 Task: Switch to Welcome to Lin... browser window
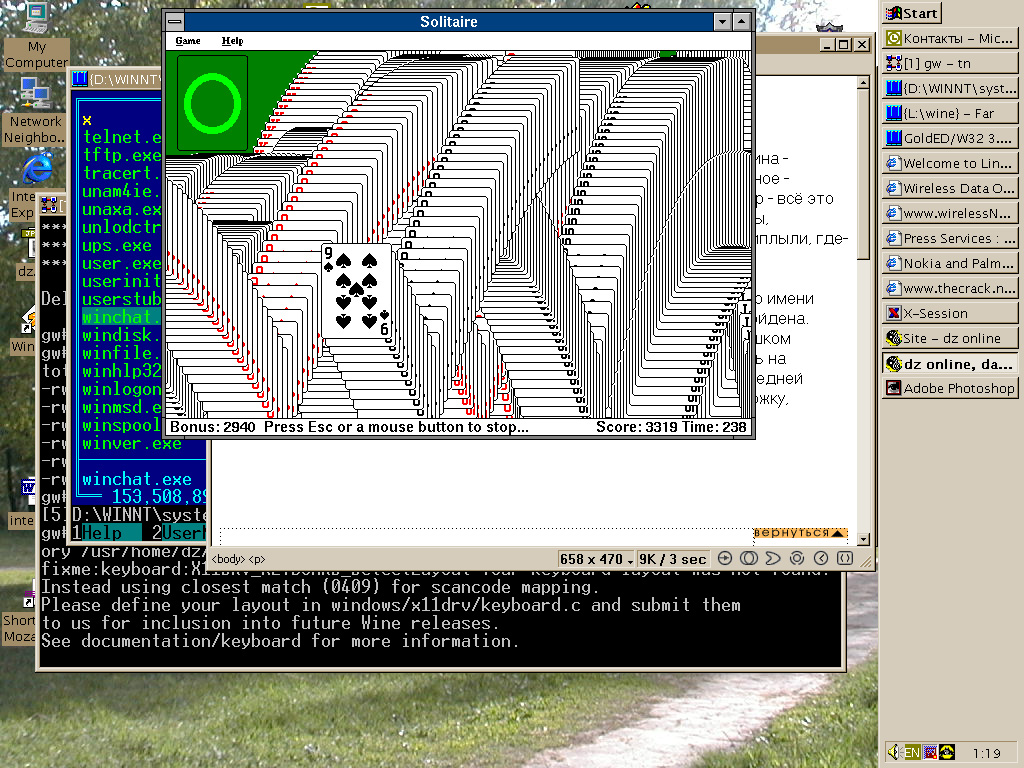[950, 163]
